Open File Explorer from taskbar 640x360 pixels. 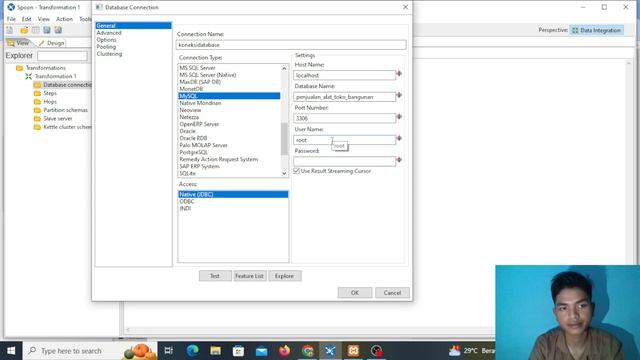coord(216,351)
